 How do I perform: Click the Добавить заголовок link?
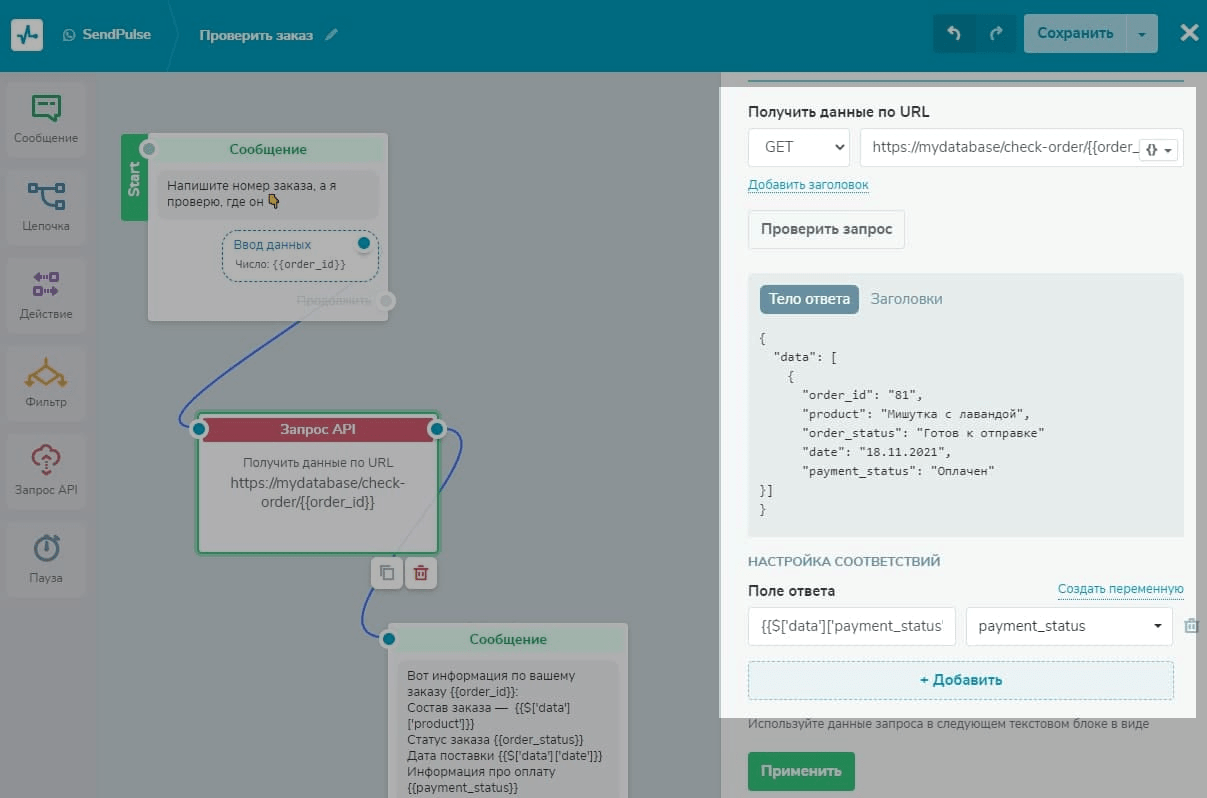(x=808, y=185)
